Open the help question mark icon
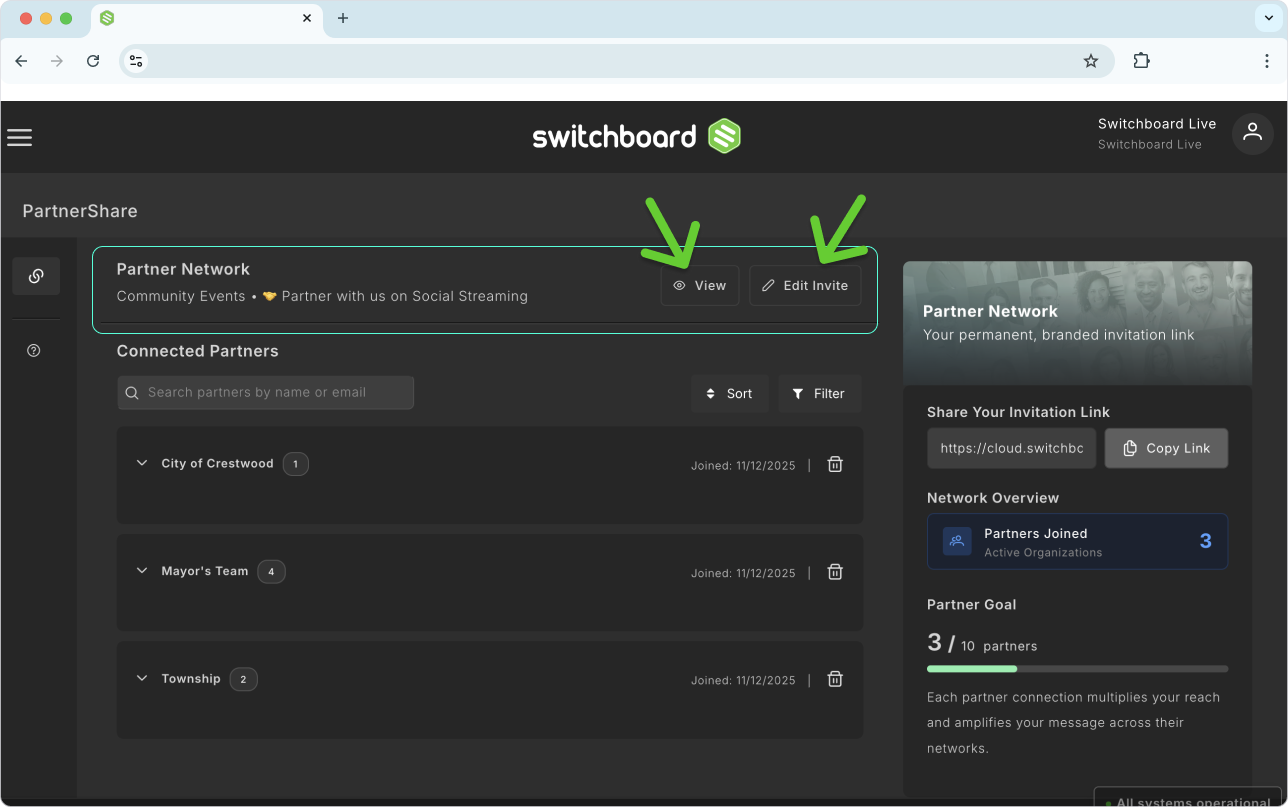This screenshot has height=807, width=1288. 34,351
